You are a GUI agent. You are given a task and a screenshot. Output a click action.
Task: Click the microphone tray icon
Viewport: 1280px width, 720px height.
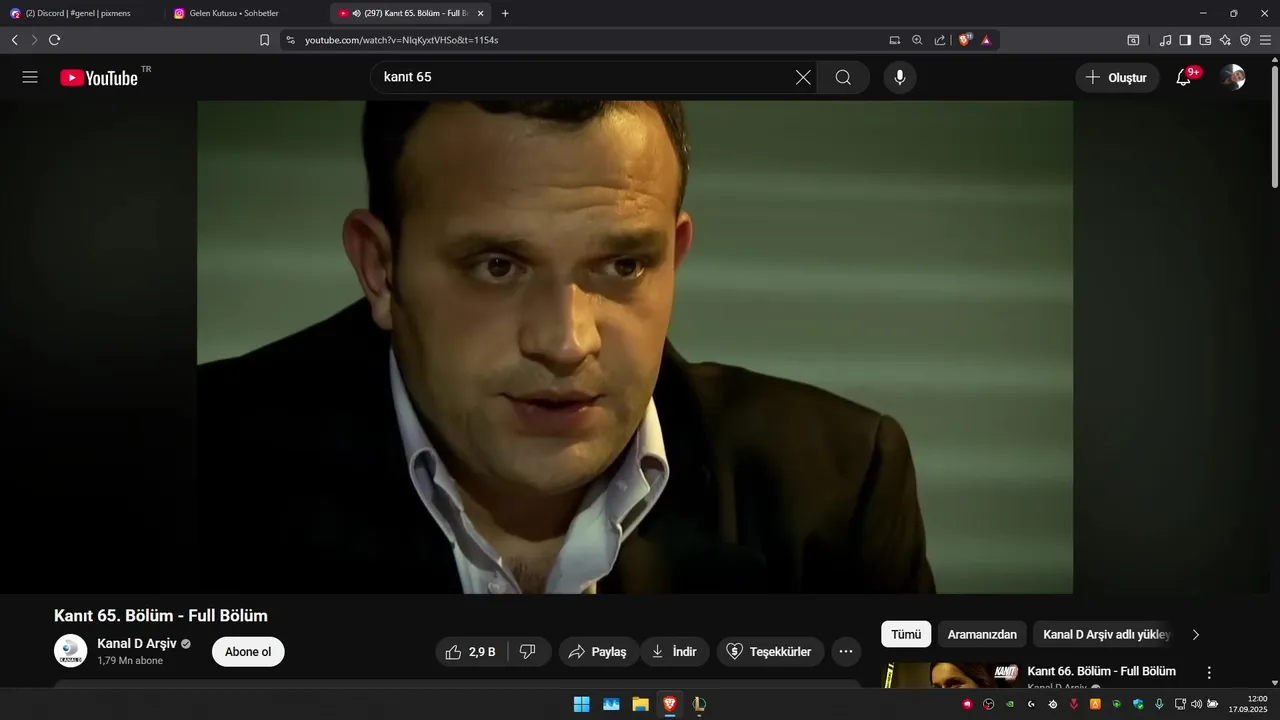[x=1159, y=704]
